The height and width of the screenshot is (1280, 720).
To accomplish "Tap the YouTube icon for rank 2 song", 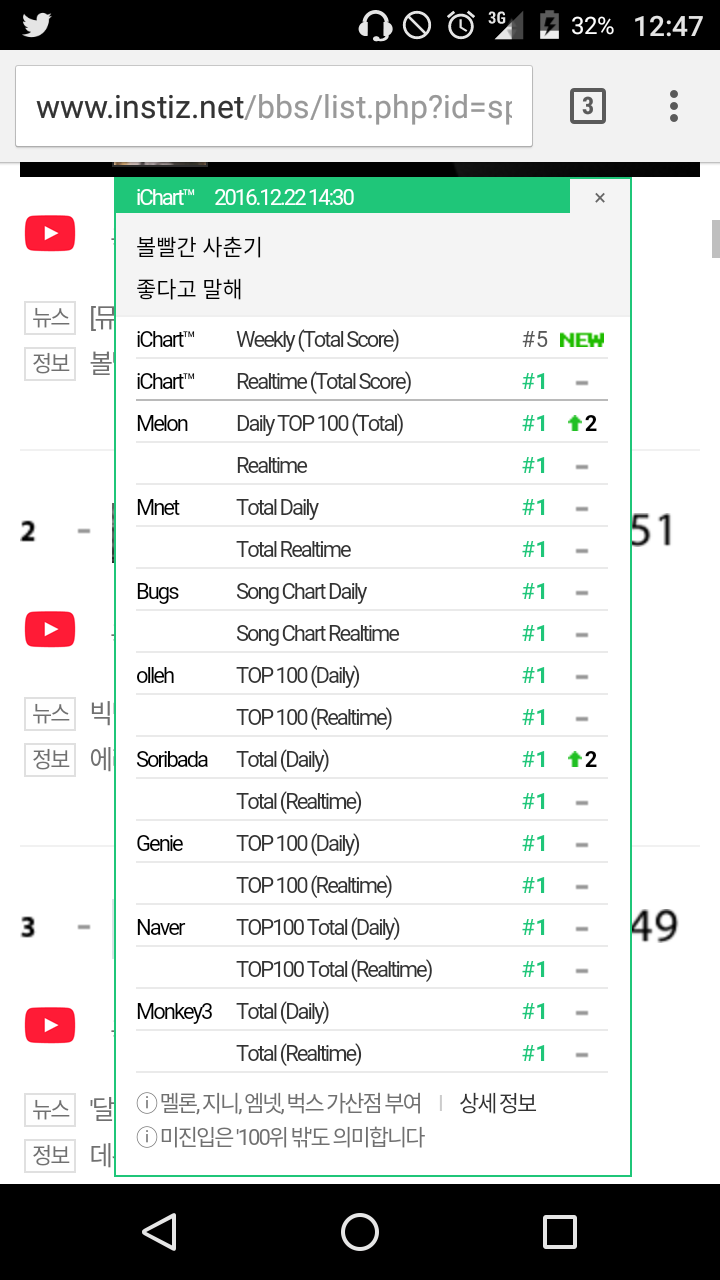I will (50, 630).
